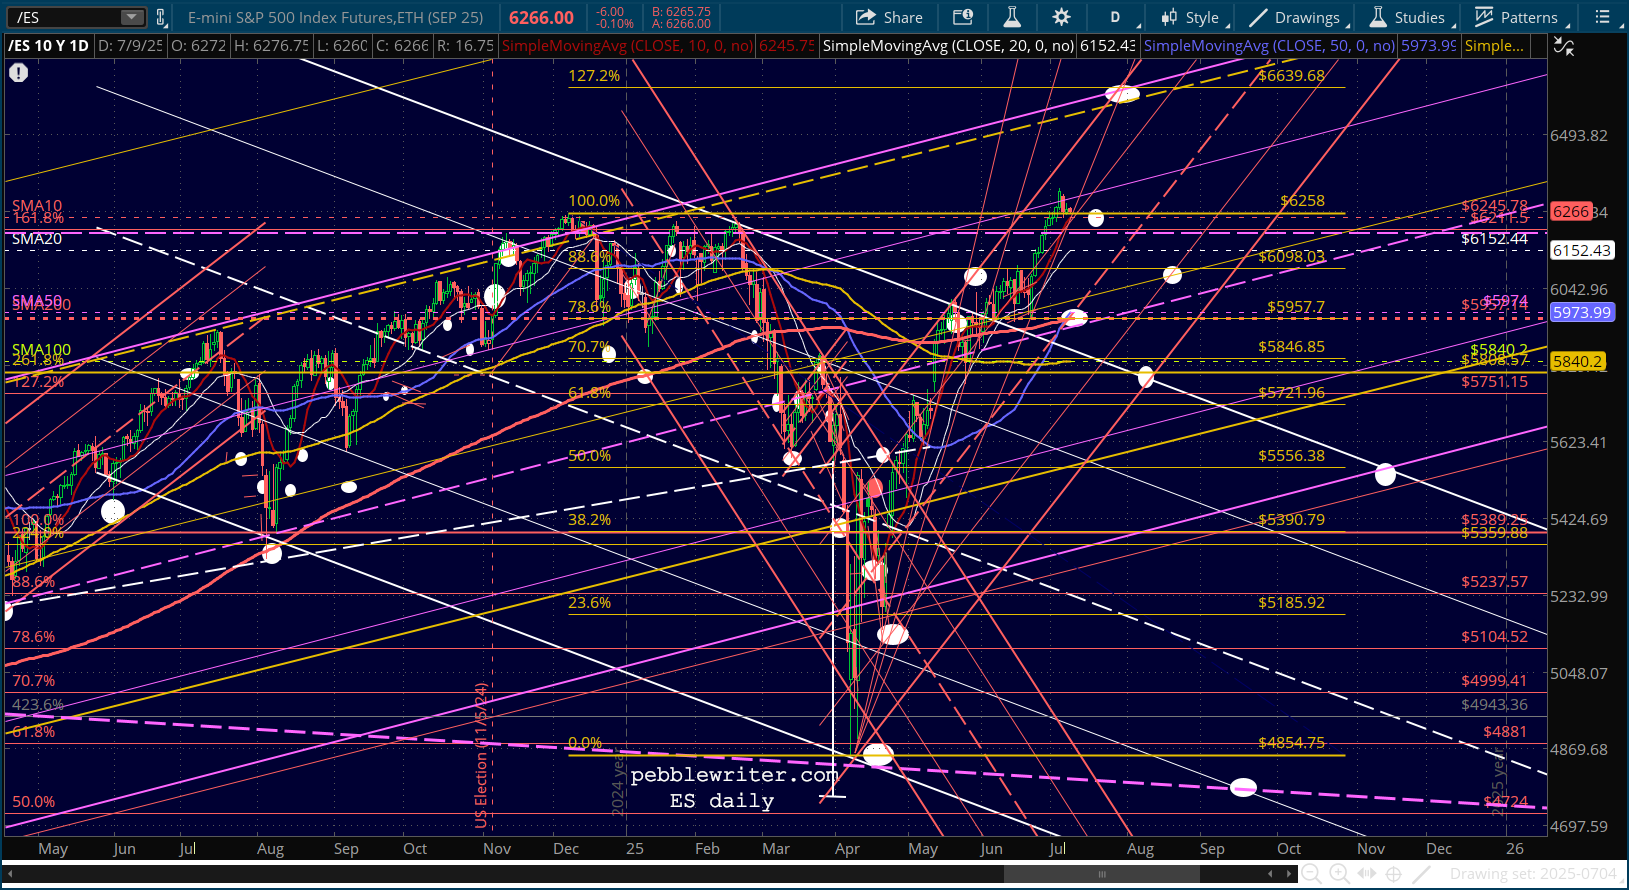The height and width of the screenshot is (890, 1629).
Task: Click the SimpleMovingAvg (CLOSE, 10, 0, no) label
Action: [x=627, y=46]
